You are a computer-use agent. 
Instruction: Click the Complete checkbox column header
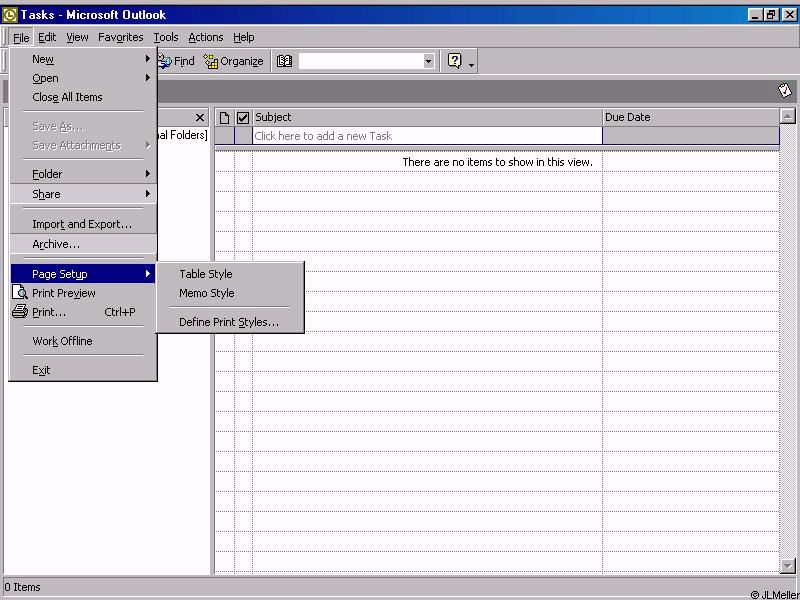click(x=242, y=117)
